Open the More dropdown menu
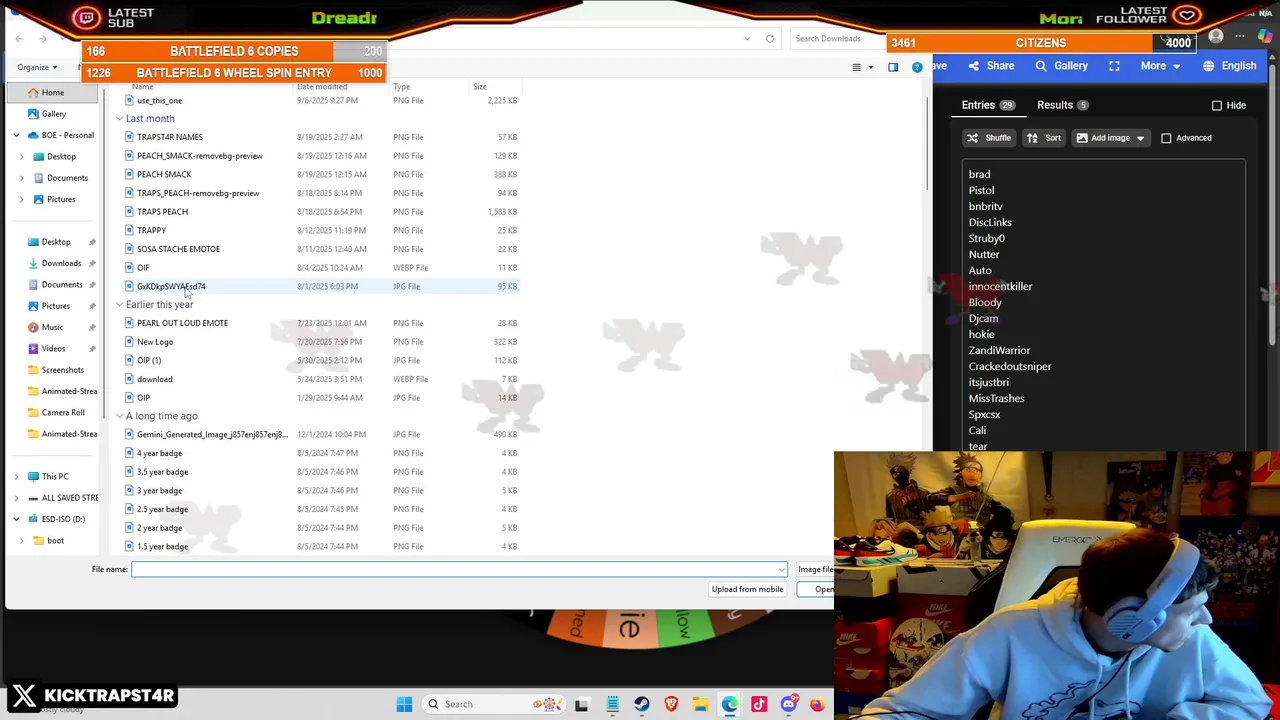Screen dimensions: 1280x720 [1161, 66]
